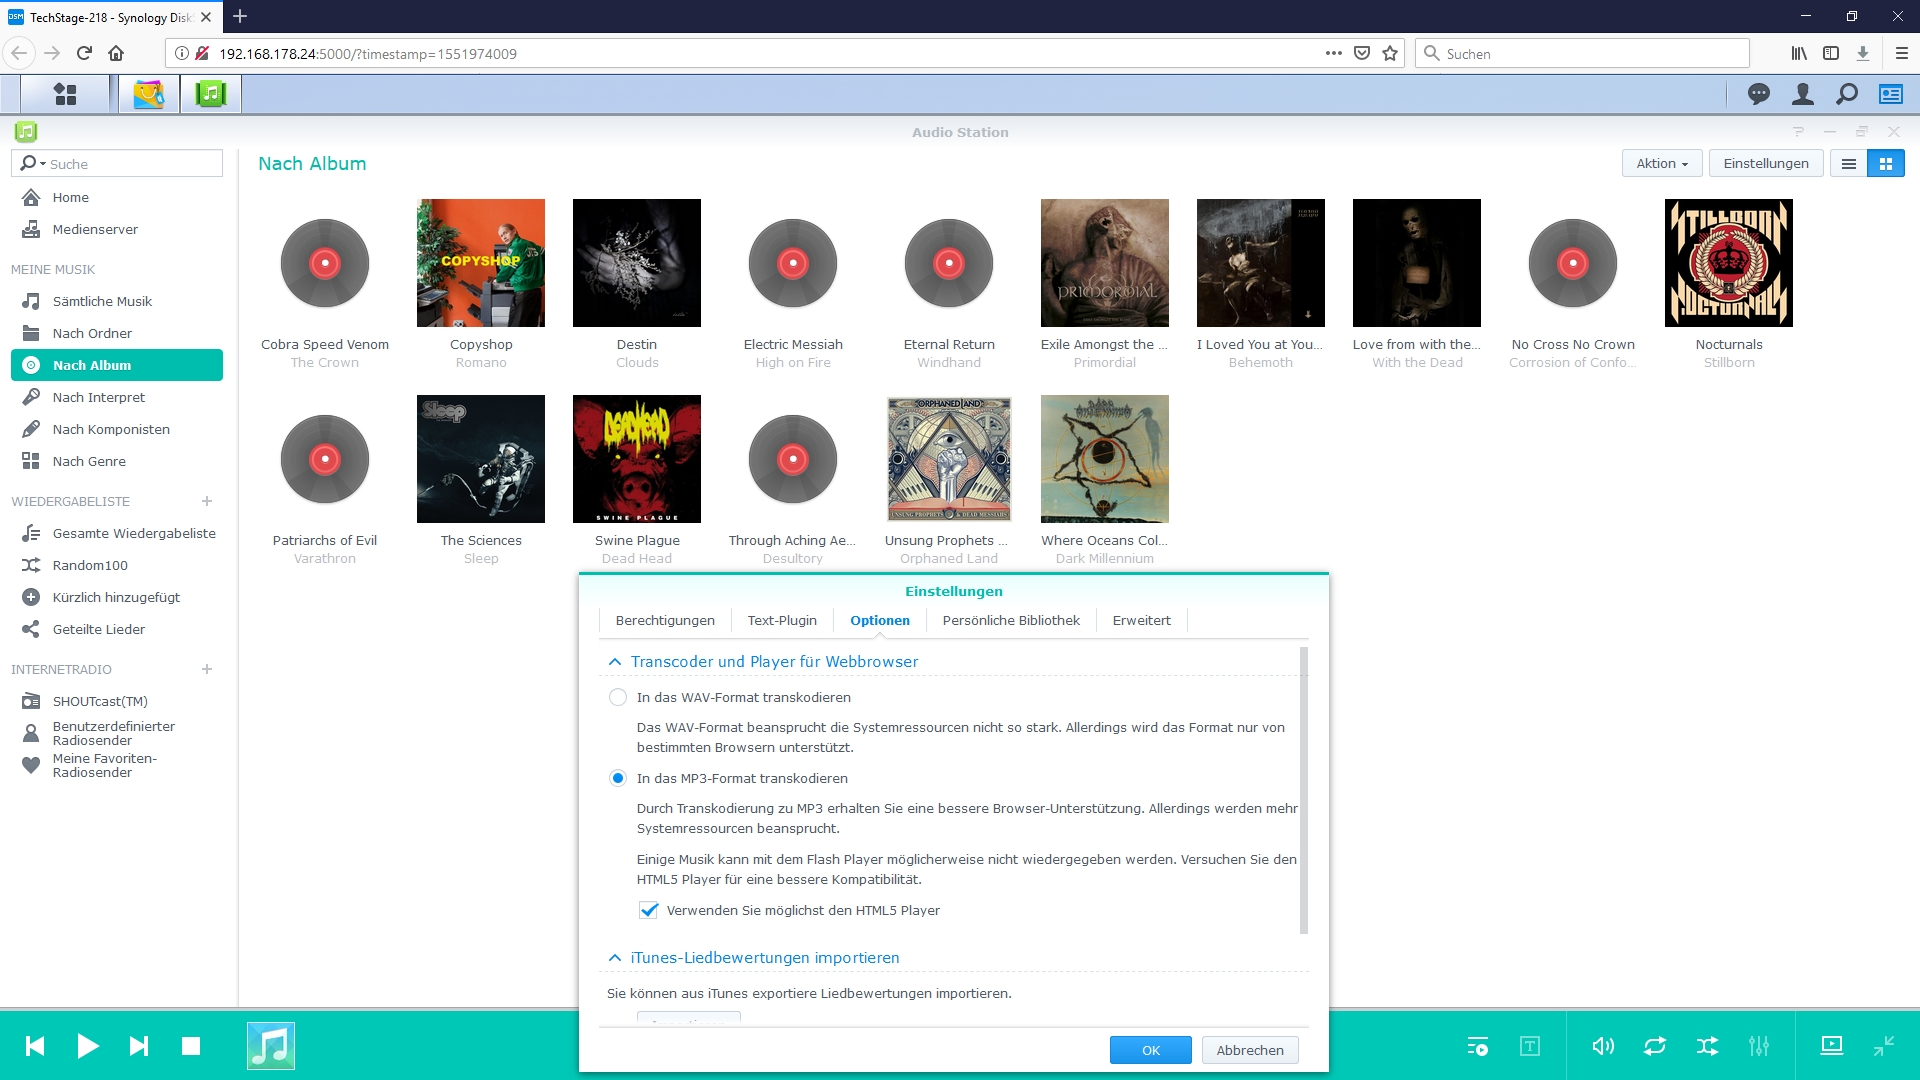Open DSM main menu grid icon
Viewport: 1920px width, 1080px height.
pyautogui.click(x=65, y=94)
